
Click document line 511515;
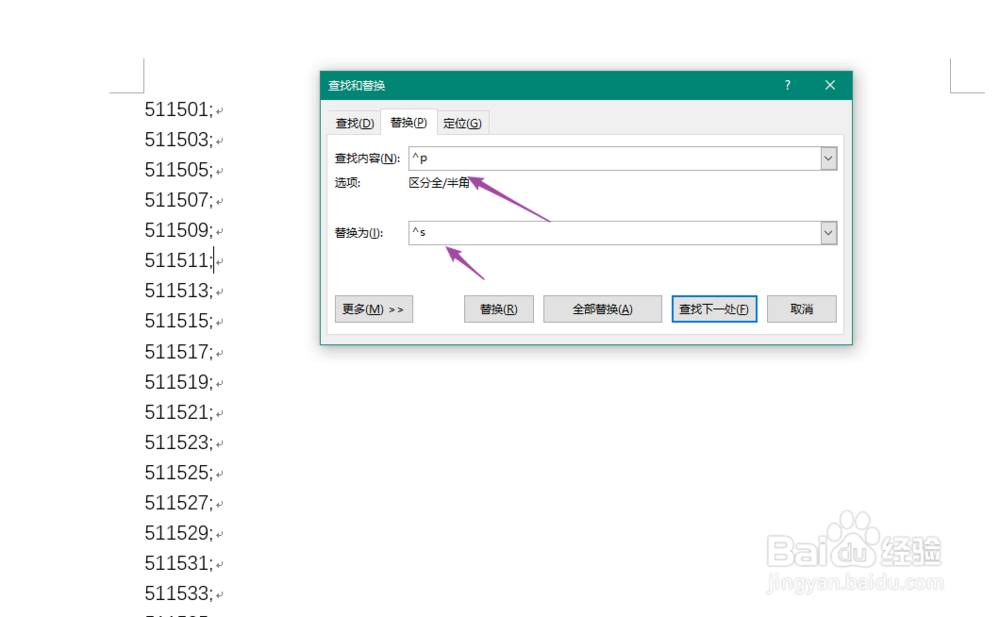[x=179, y=321]
